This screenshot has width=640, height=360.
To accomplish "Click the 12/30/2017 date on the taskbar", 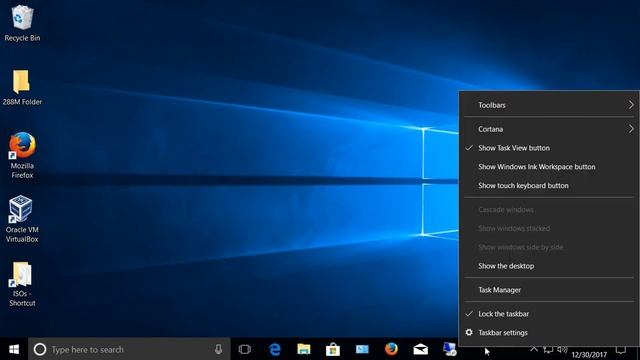I will coord(589,355).
